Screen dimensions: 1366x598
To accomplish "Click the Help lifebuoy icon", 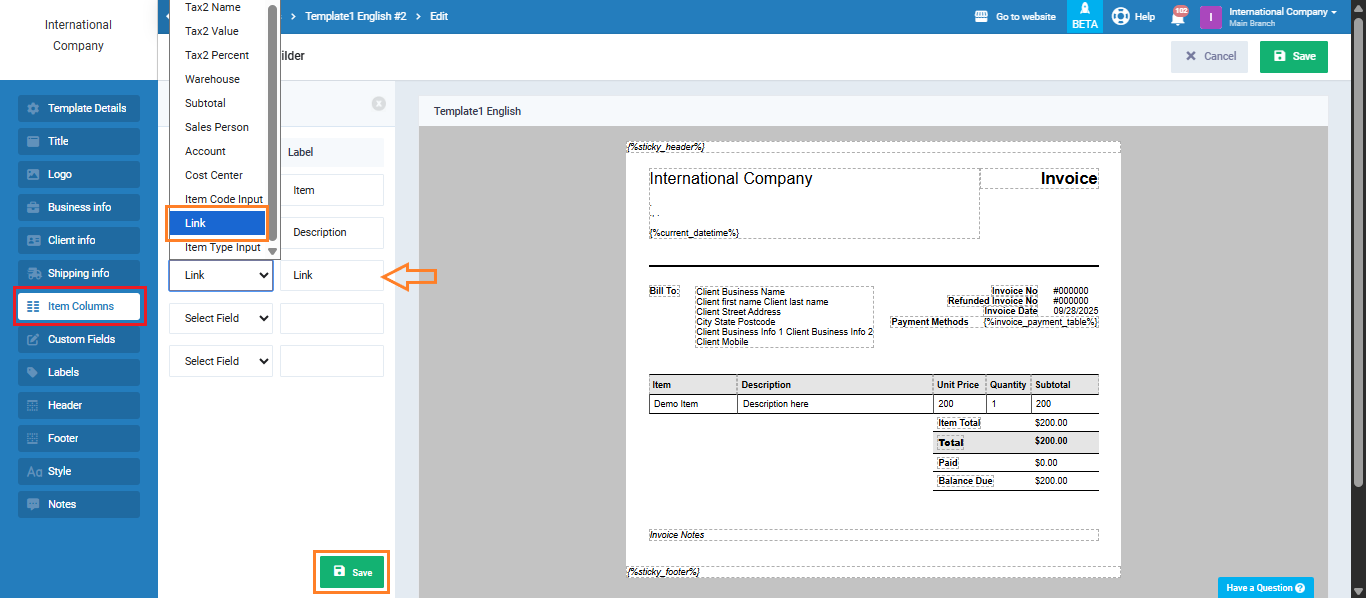I will pyautogui.click(x=1120, y=17).
